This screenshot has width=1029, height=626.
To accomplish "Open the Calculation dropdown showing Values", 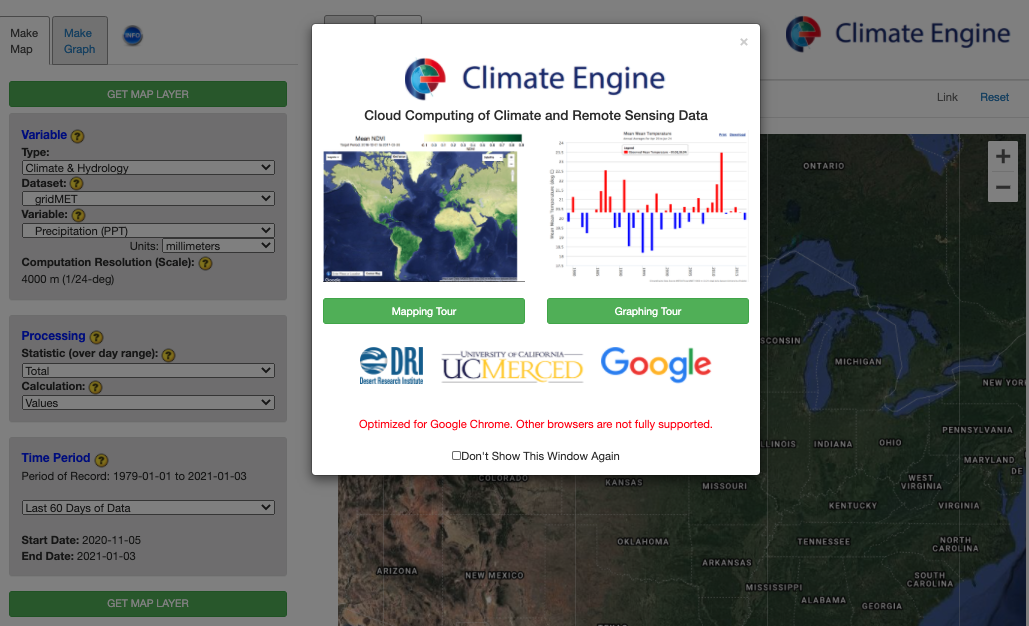I will [148, 402].
